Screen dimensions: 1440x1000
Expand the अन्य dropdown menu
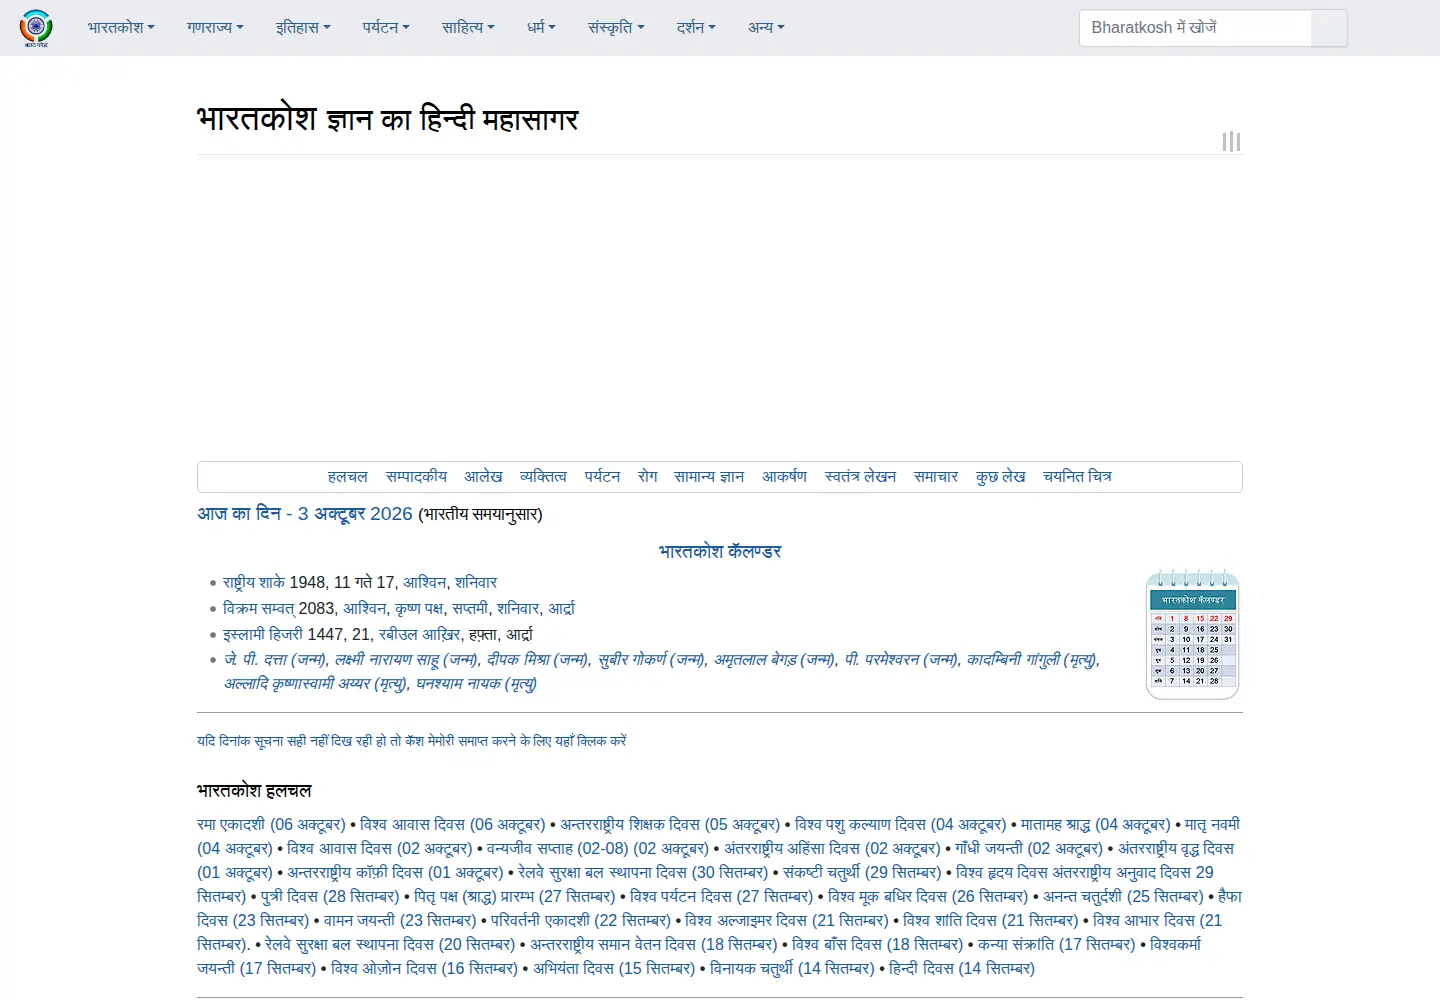[x=766, y=28]
